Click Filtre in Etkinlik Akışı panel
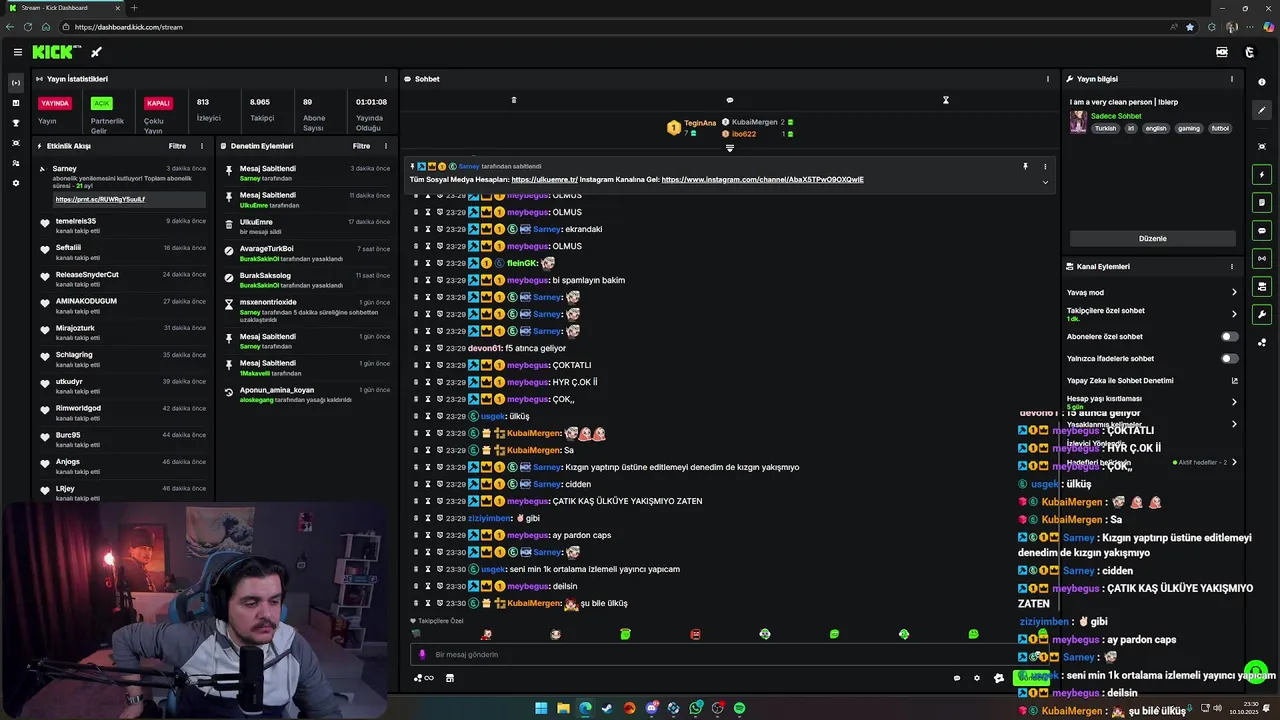 coord(177,146)
